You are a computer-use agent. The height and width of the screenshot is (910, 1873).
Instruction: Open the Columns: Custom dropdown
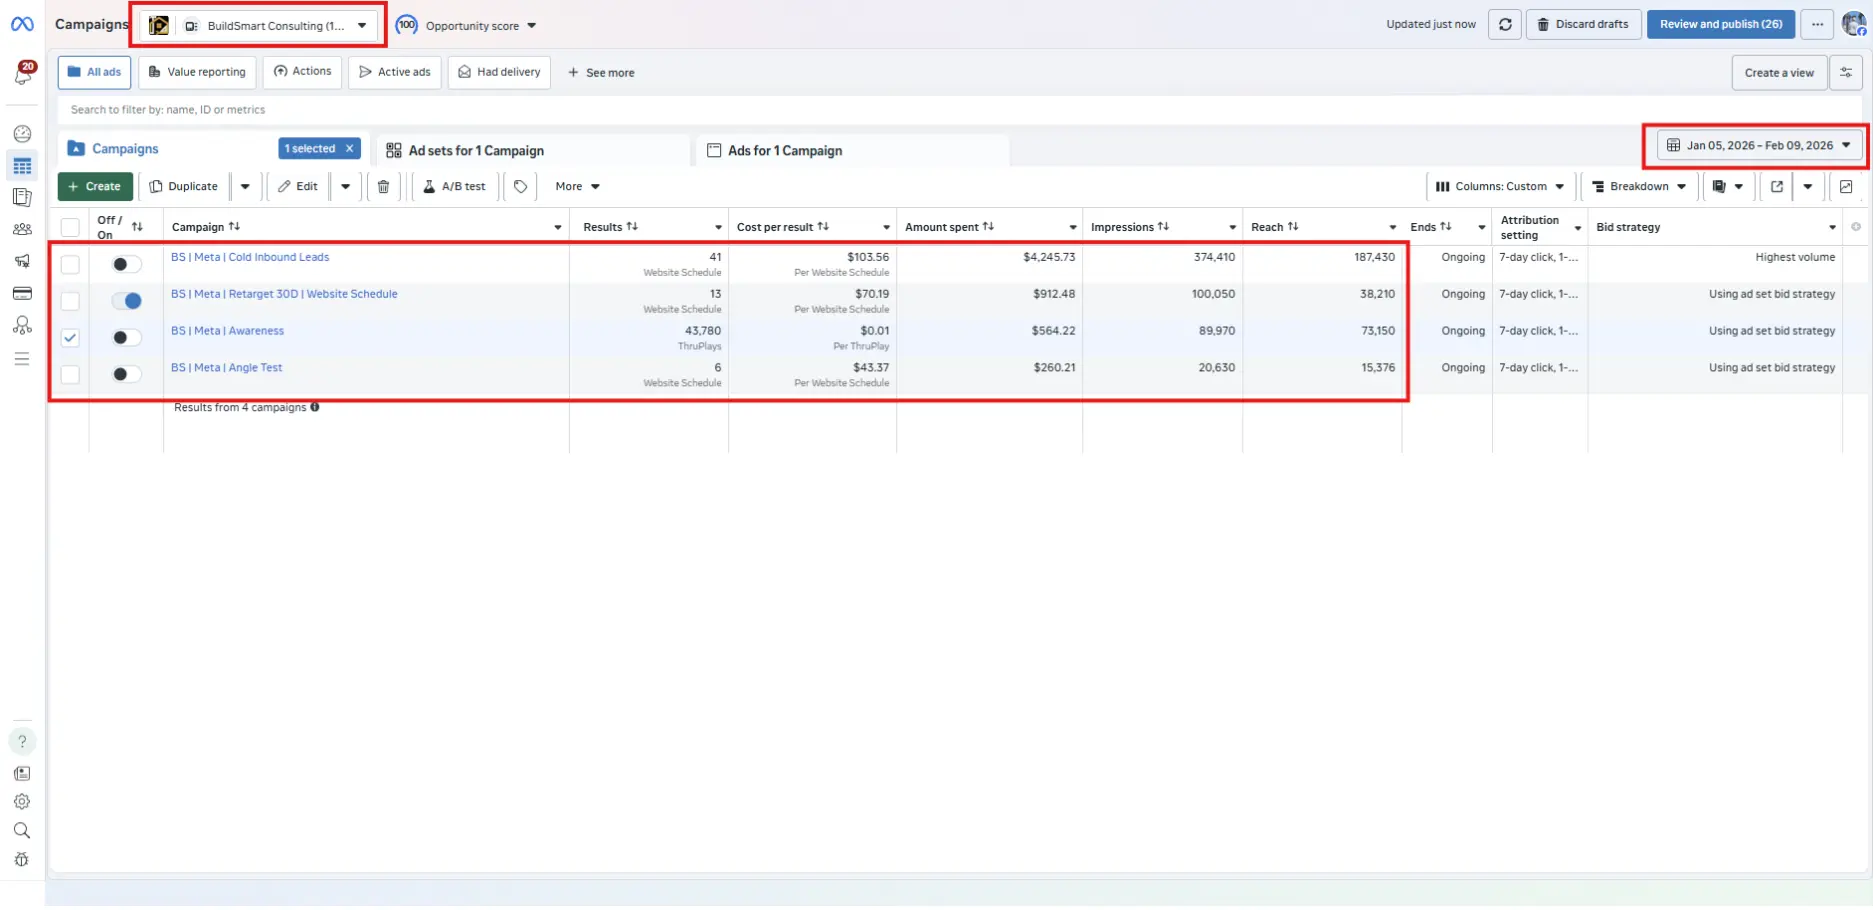tap(1499, 187)
